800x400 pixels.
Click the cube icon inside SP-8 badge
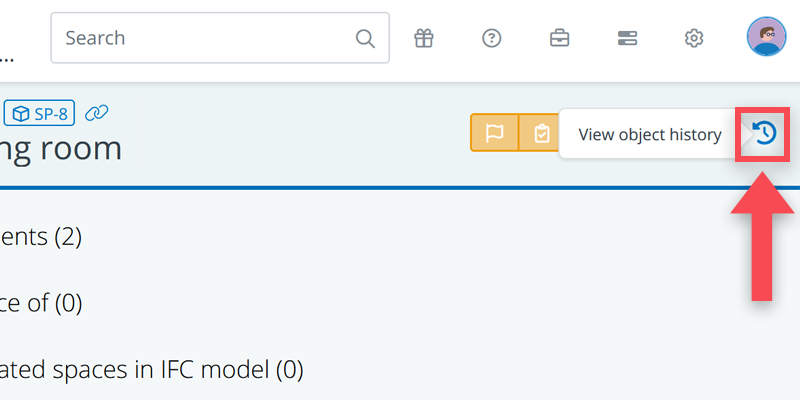coord(21,114)
